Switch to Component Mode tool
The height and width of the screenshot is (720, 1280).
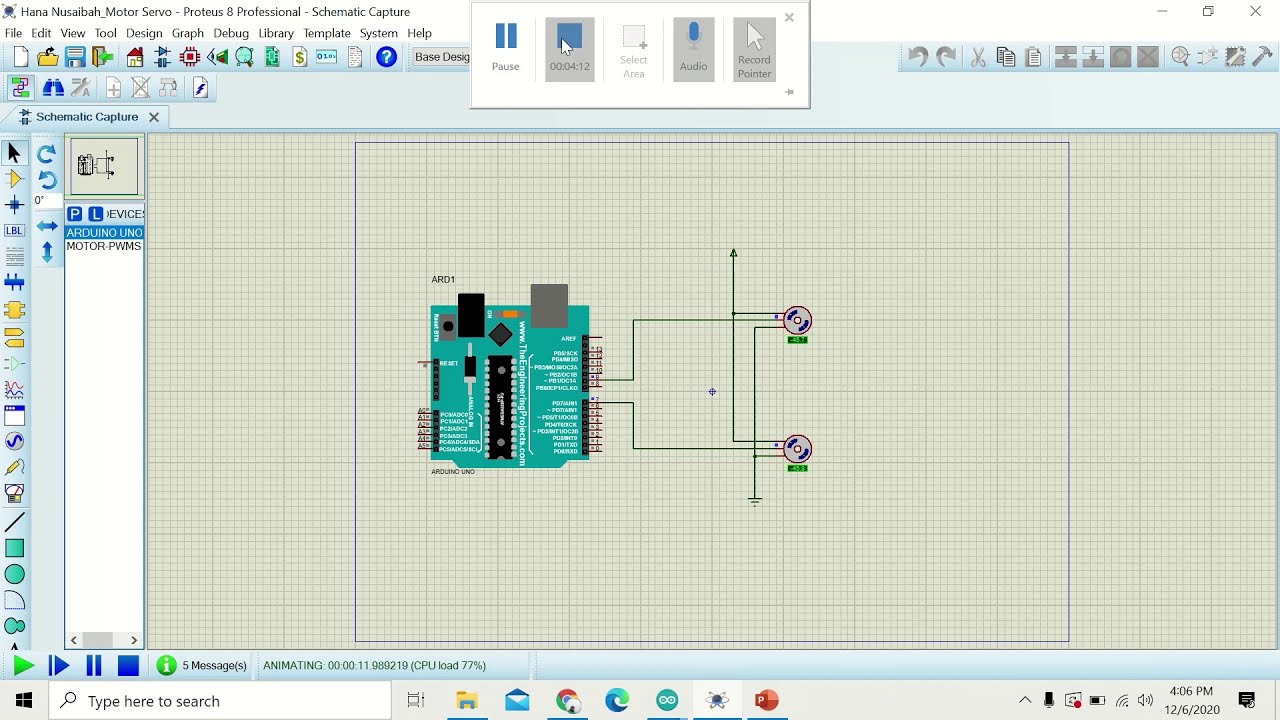tap(14, 179)
